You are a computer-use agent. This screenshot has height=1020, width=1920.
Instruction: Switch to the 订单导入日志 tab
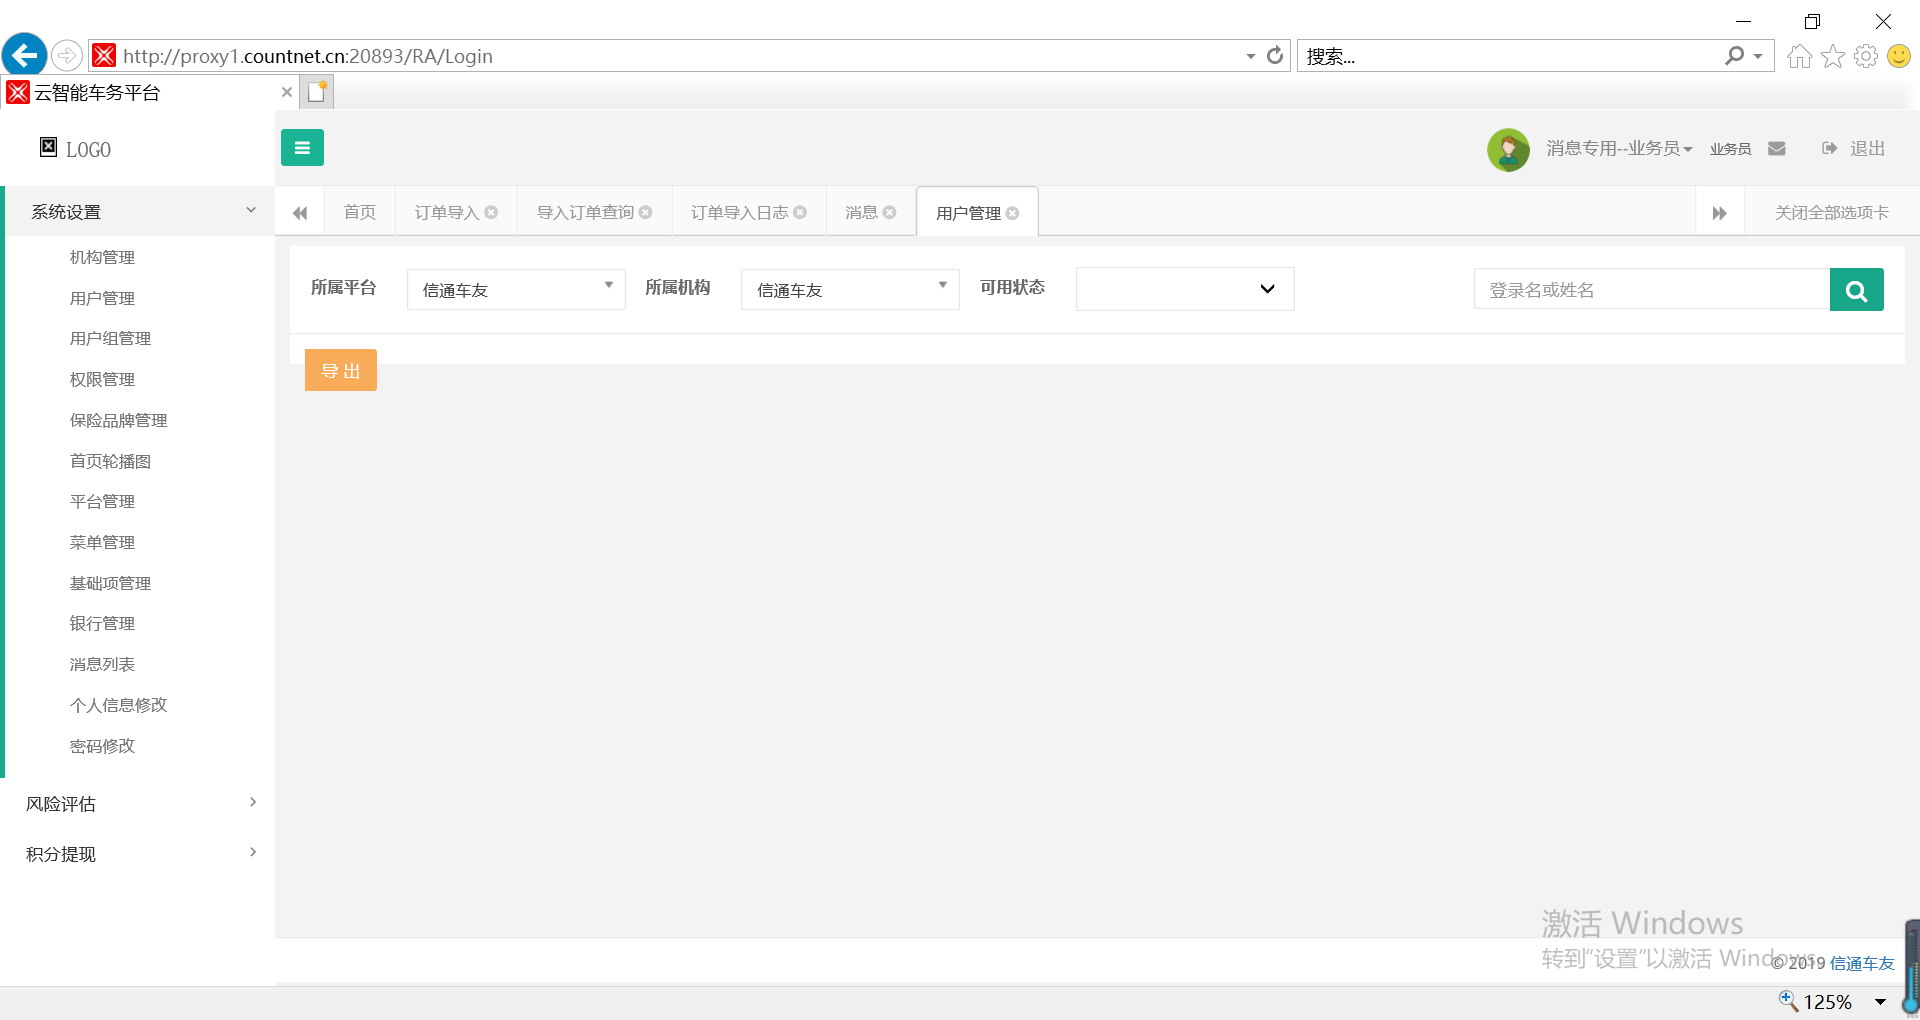739,212
